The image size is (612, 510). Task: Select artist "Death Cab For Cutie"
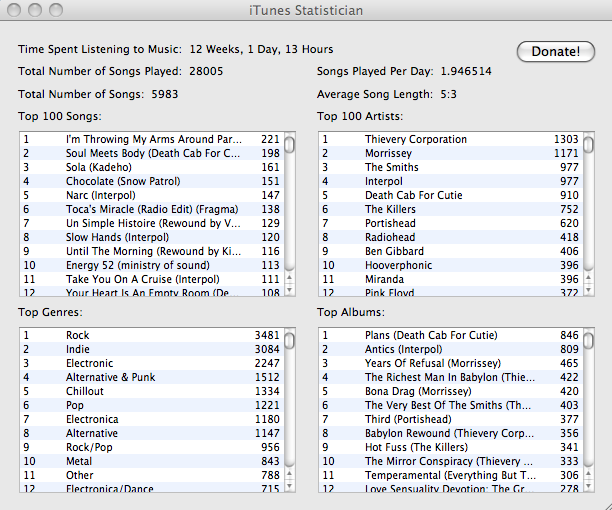[451, 195]
